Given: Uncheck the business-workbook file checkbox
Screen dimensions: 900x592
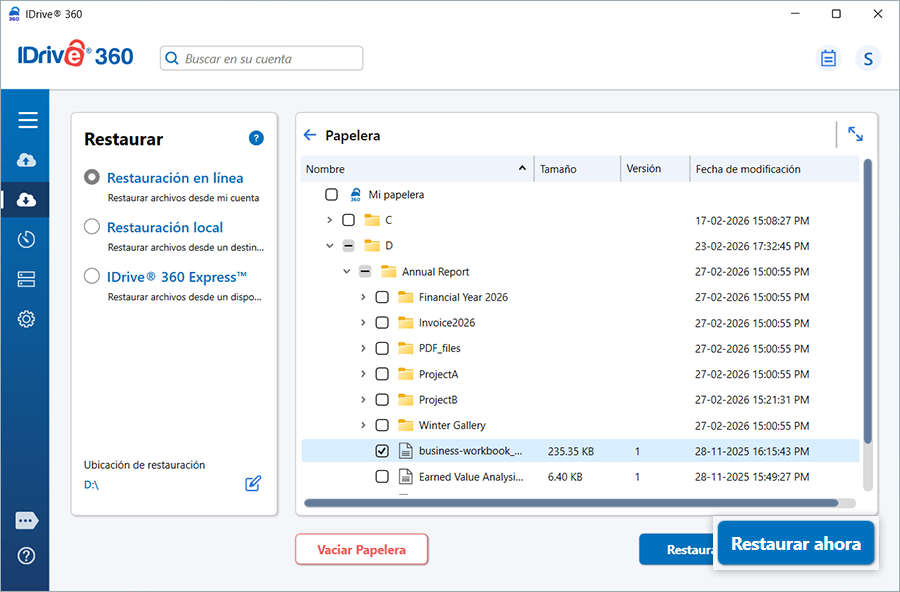Looking at the screenshot, I should [x=382, y=451].
